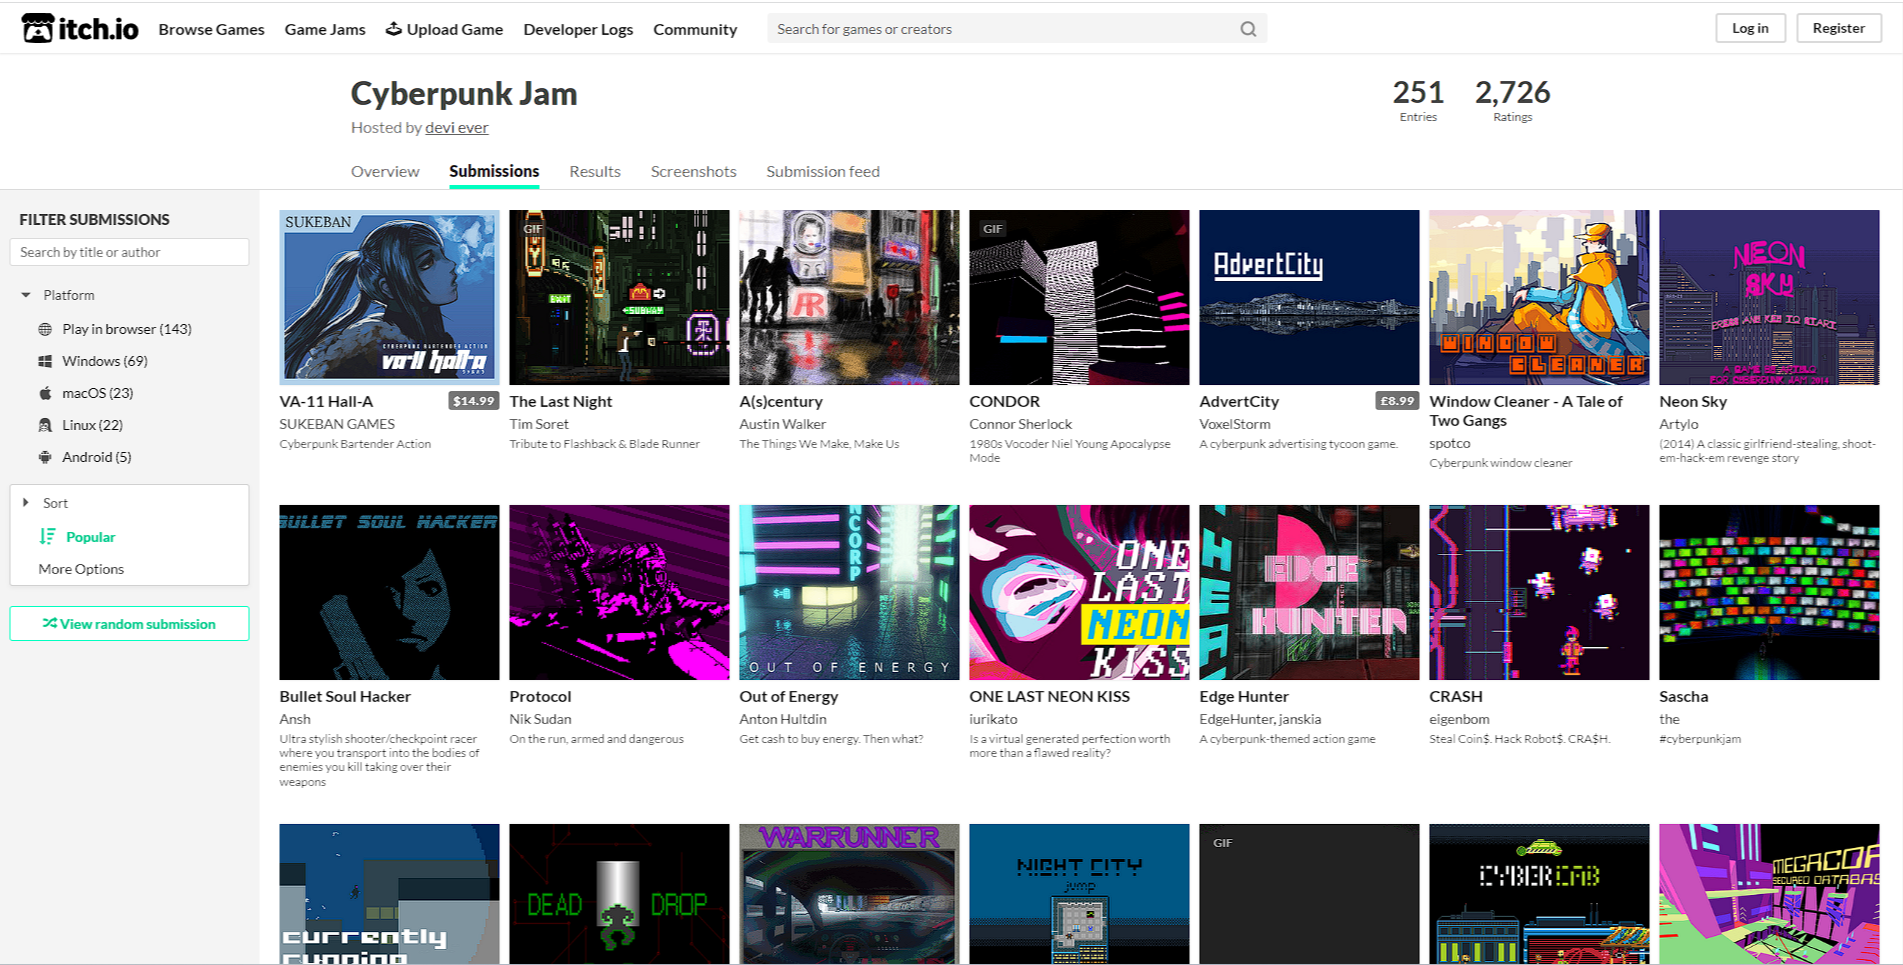This screenshot has height=965, width=1903.
Task: Filter by Linux (22)
Action: click(92, 425)
